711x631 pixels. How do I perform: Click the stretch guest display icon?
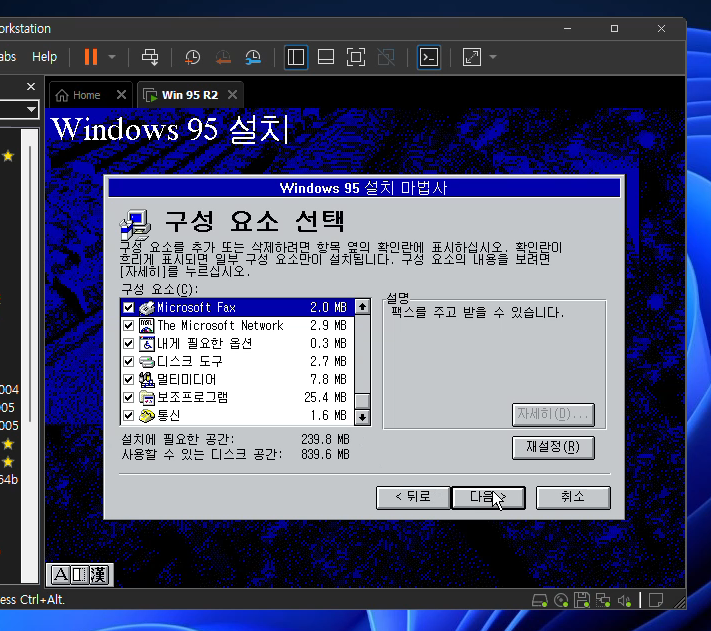pyautogui.click(x=472, y=57)
